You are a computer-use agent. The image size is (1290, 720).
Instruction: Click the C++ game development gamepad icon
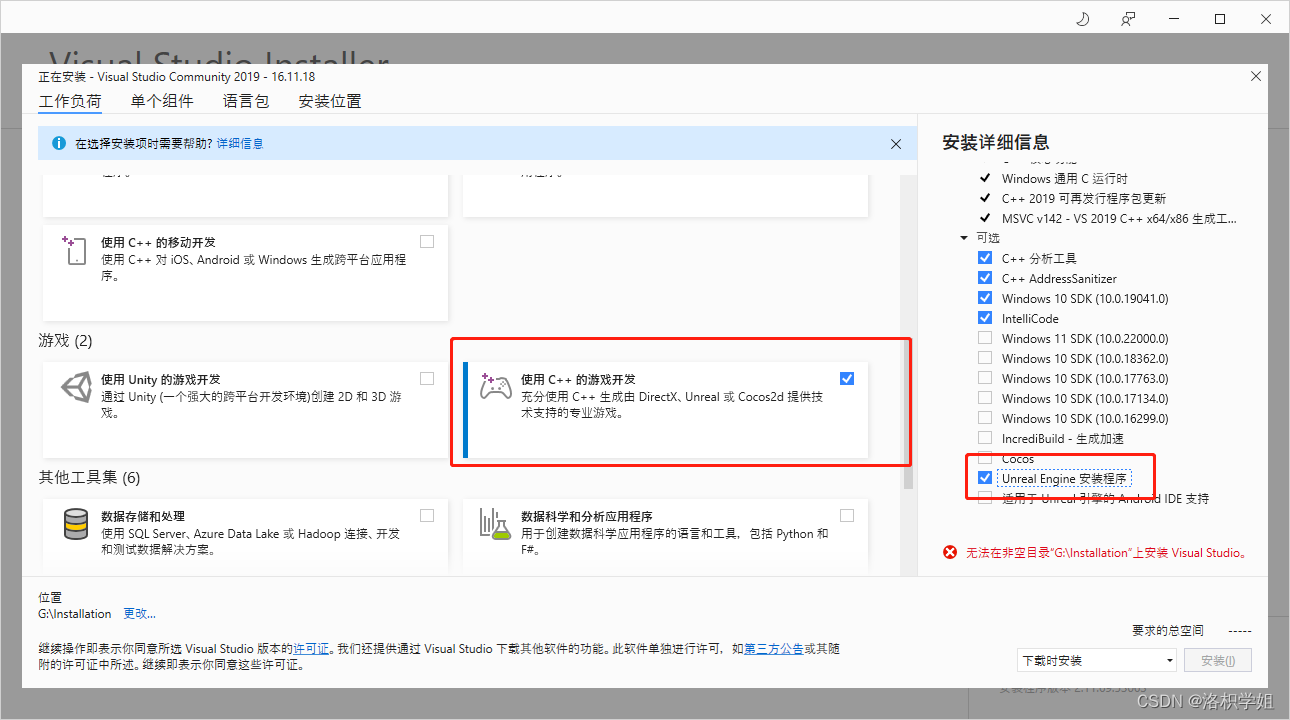click(x=495, y=386)
